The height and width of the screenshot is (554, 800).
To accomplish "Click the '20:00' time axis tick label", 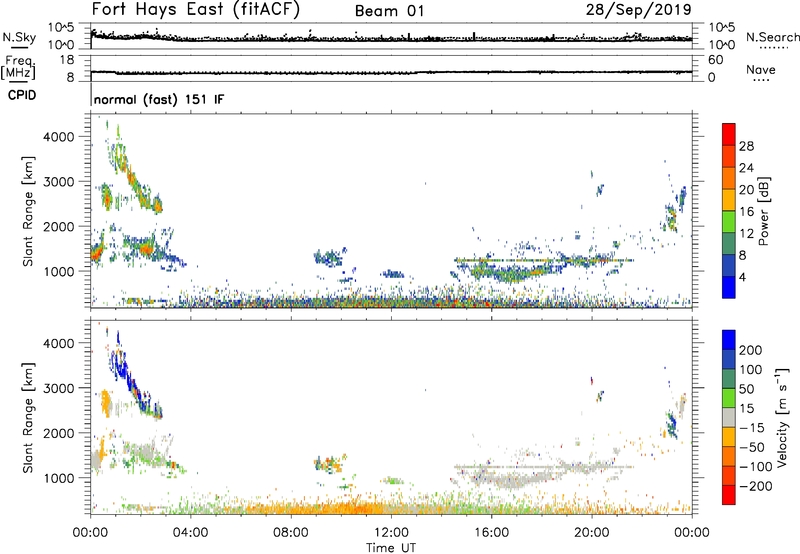I will pos(591,533).
